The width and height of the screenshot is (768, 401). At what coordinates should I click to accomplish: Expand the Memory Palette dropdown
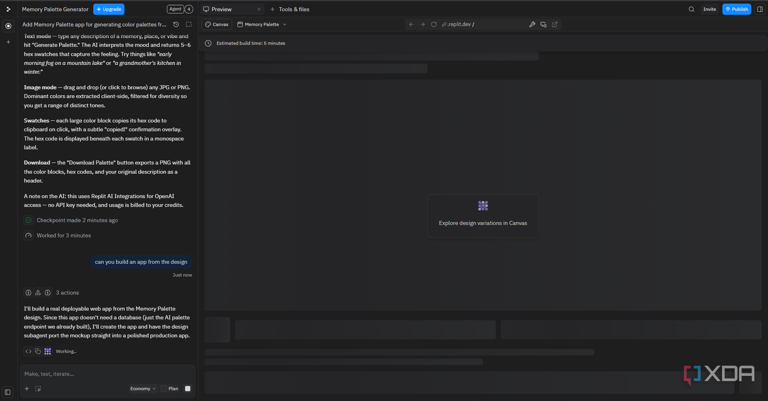coord(262,24)
